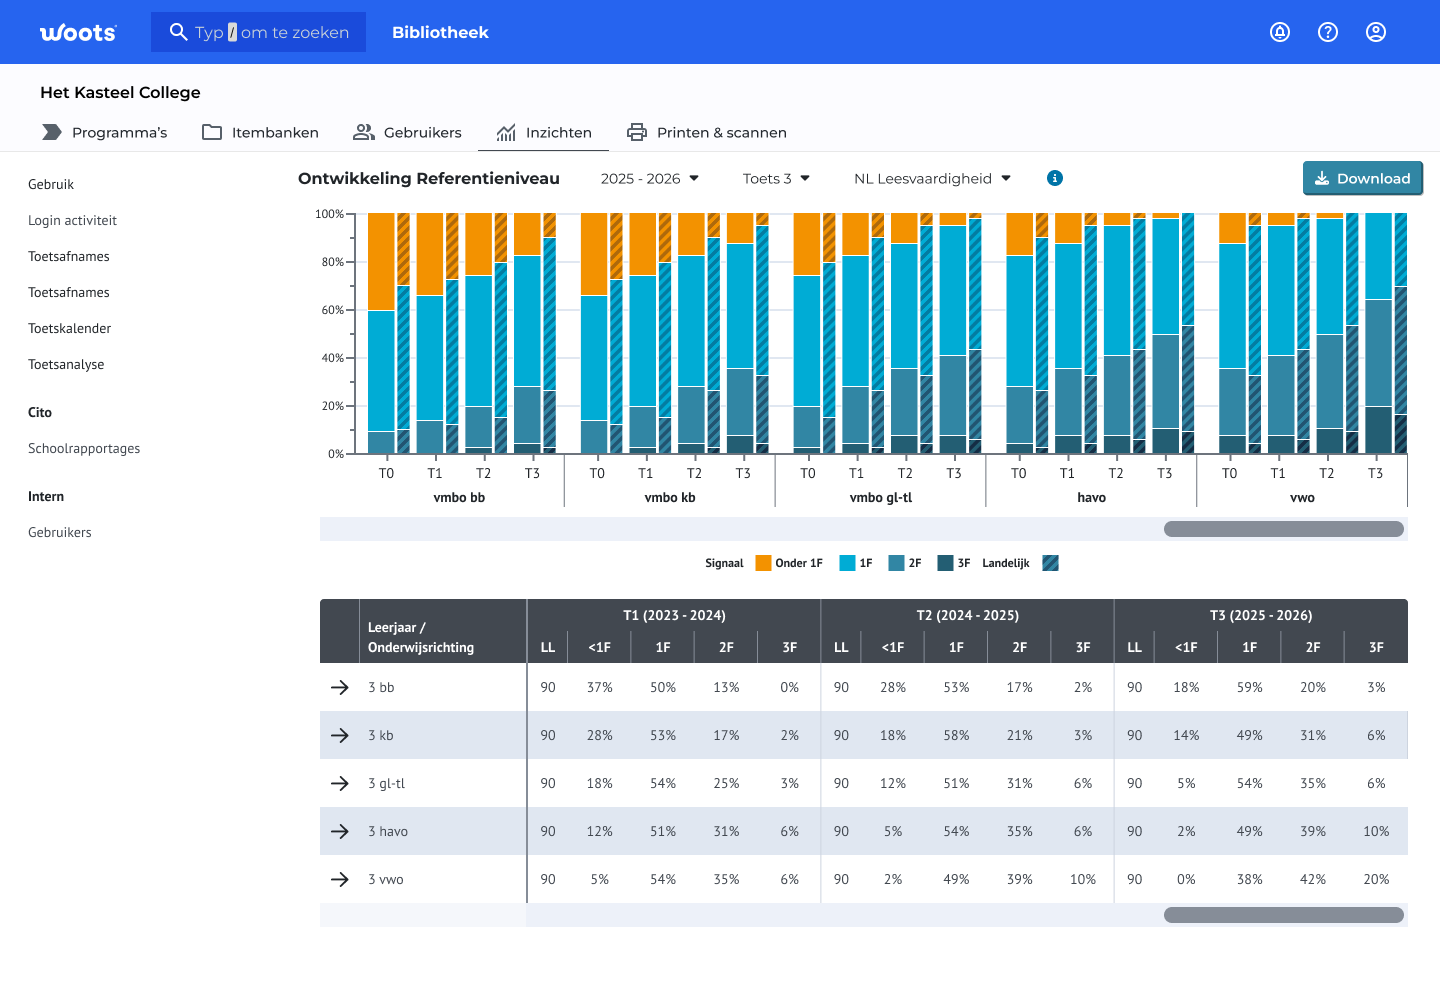The width and height of the screenshot is (1440, 988).
Task: Open the help question mark icon
Action: (x=1328, y=32)
